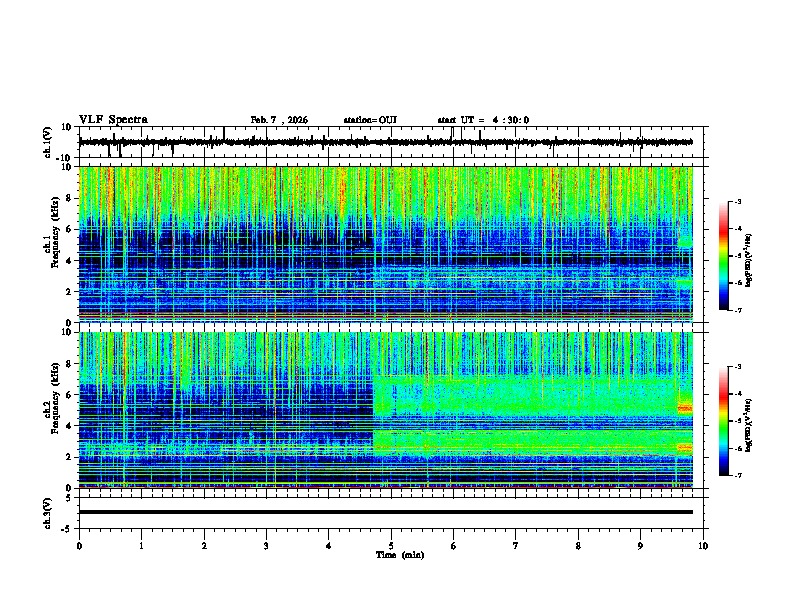The width and height of the screenshot is (792, 612).
Task: Click the "-7" label on ch.1 color bar
Action: point(738,310)
